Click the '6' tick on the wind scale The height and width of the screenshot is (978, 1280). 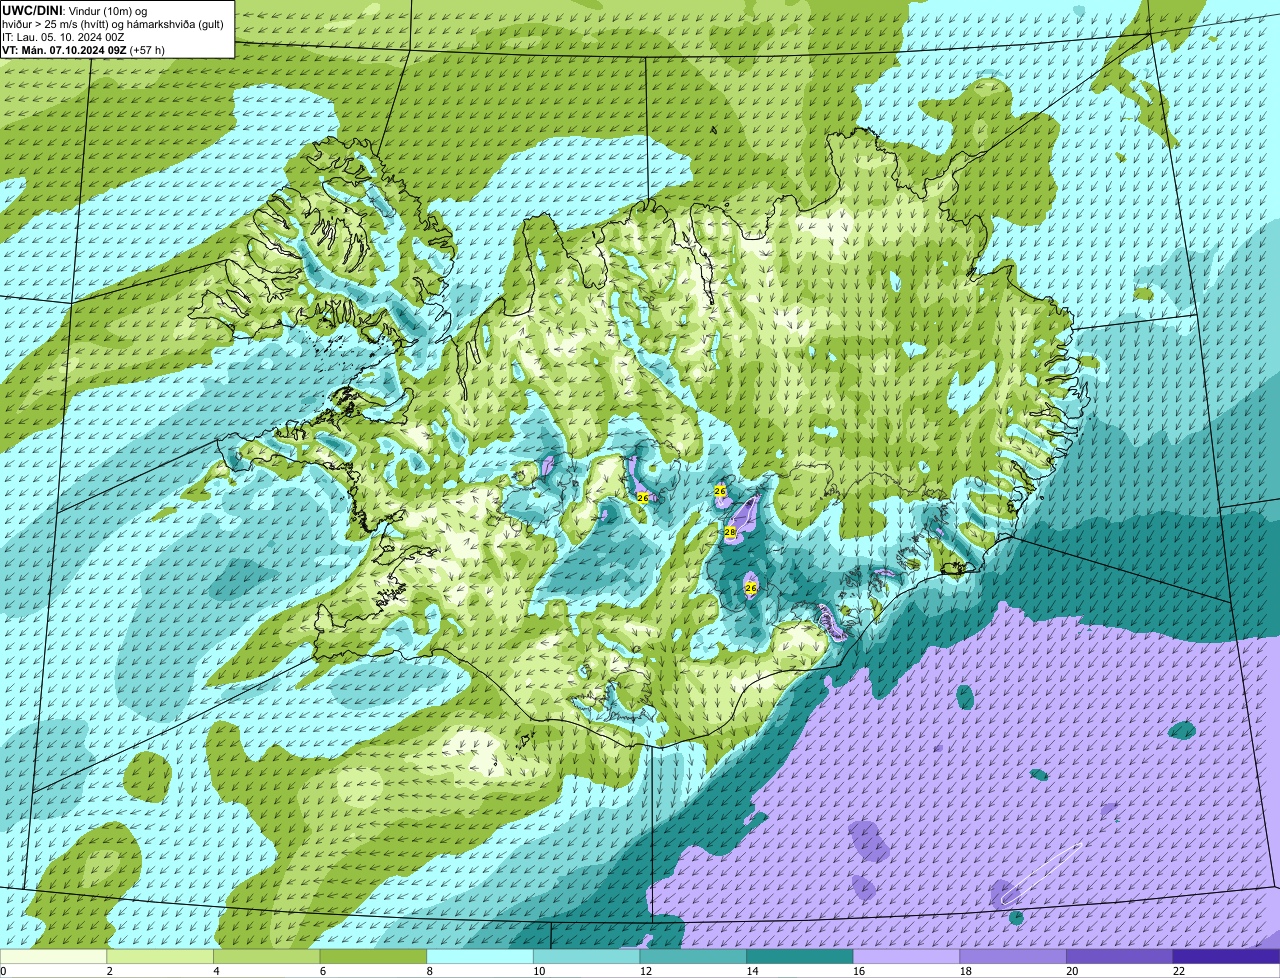[x=322, y=971]
